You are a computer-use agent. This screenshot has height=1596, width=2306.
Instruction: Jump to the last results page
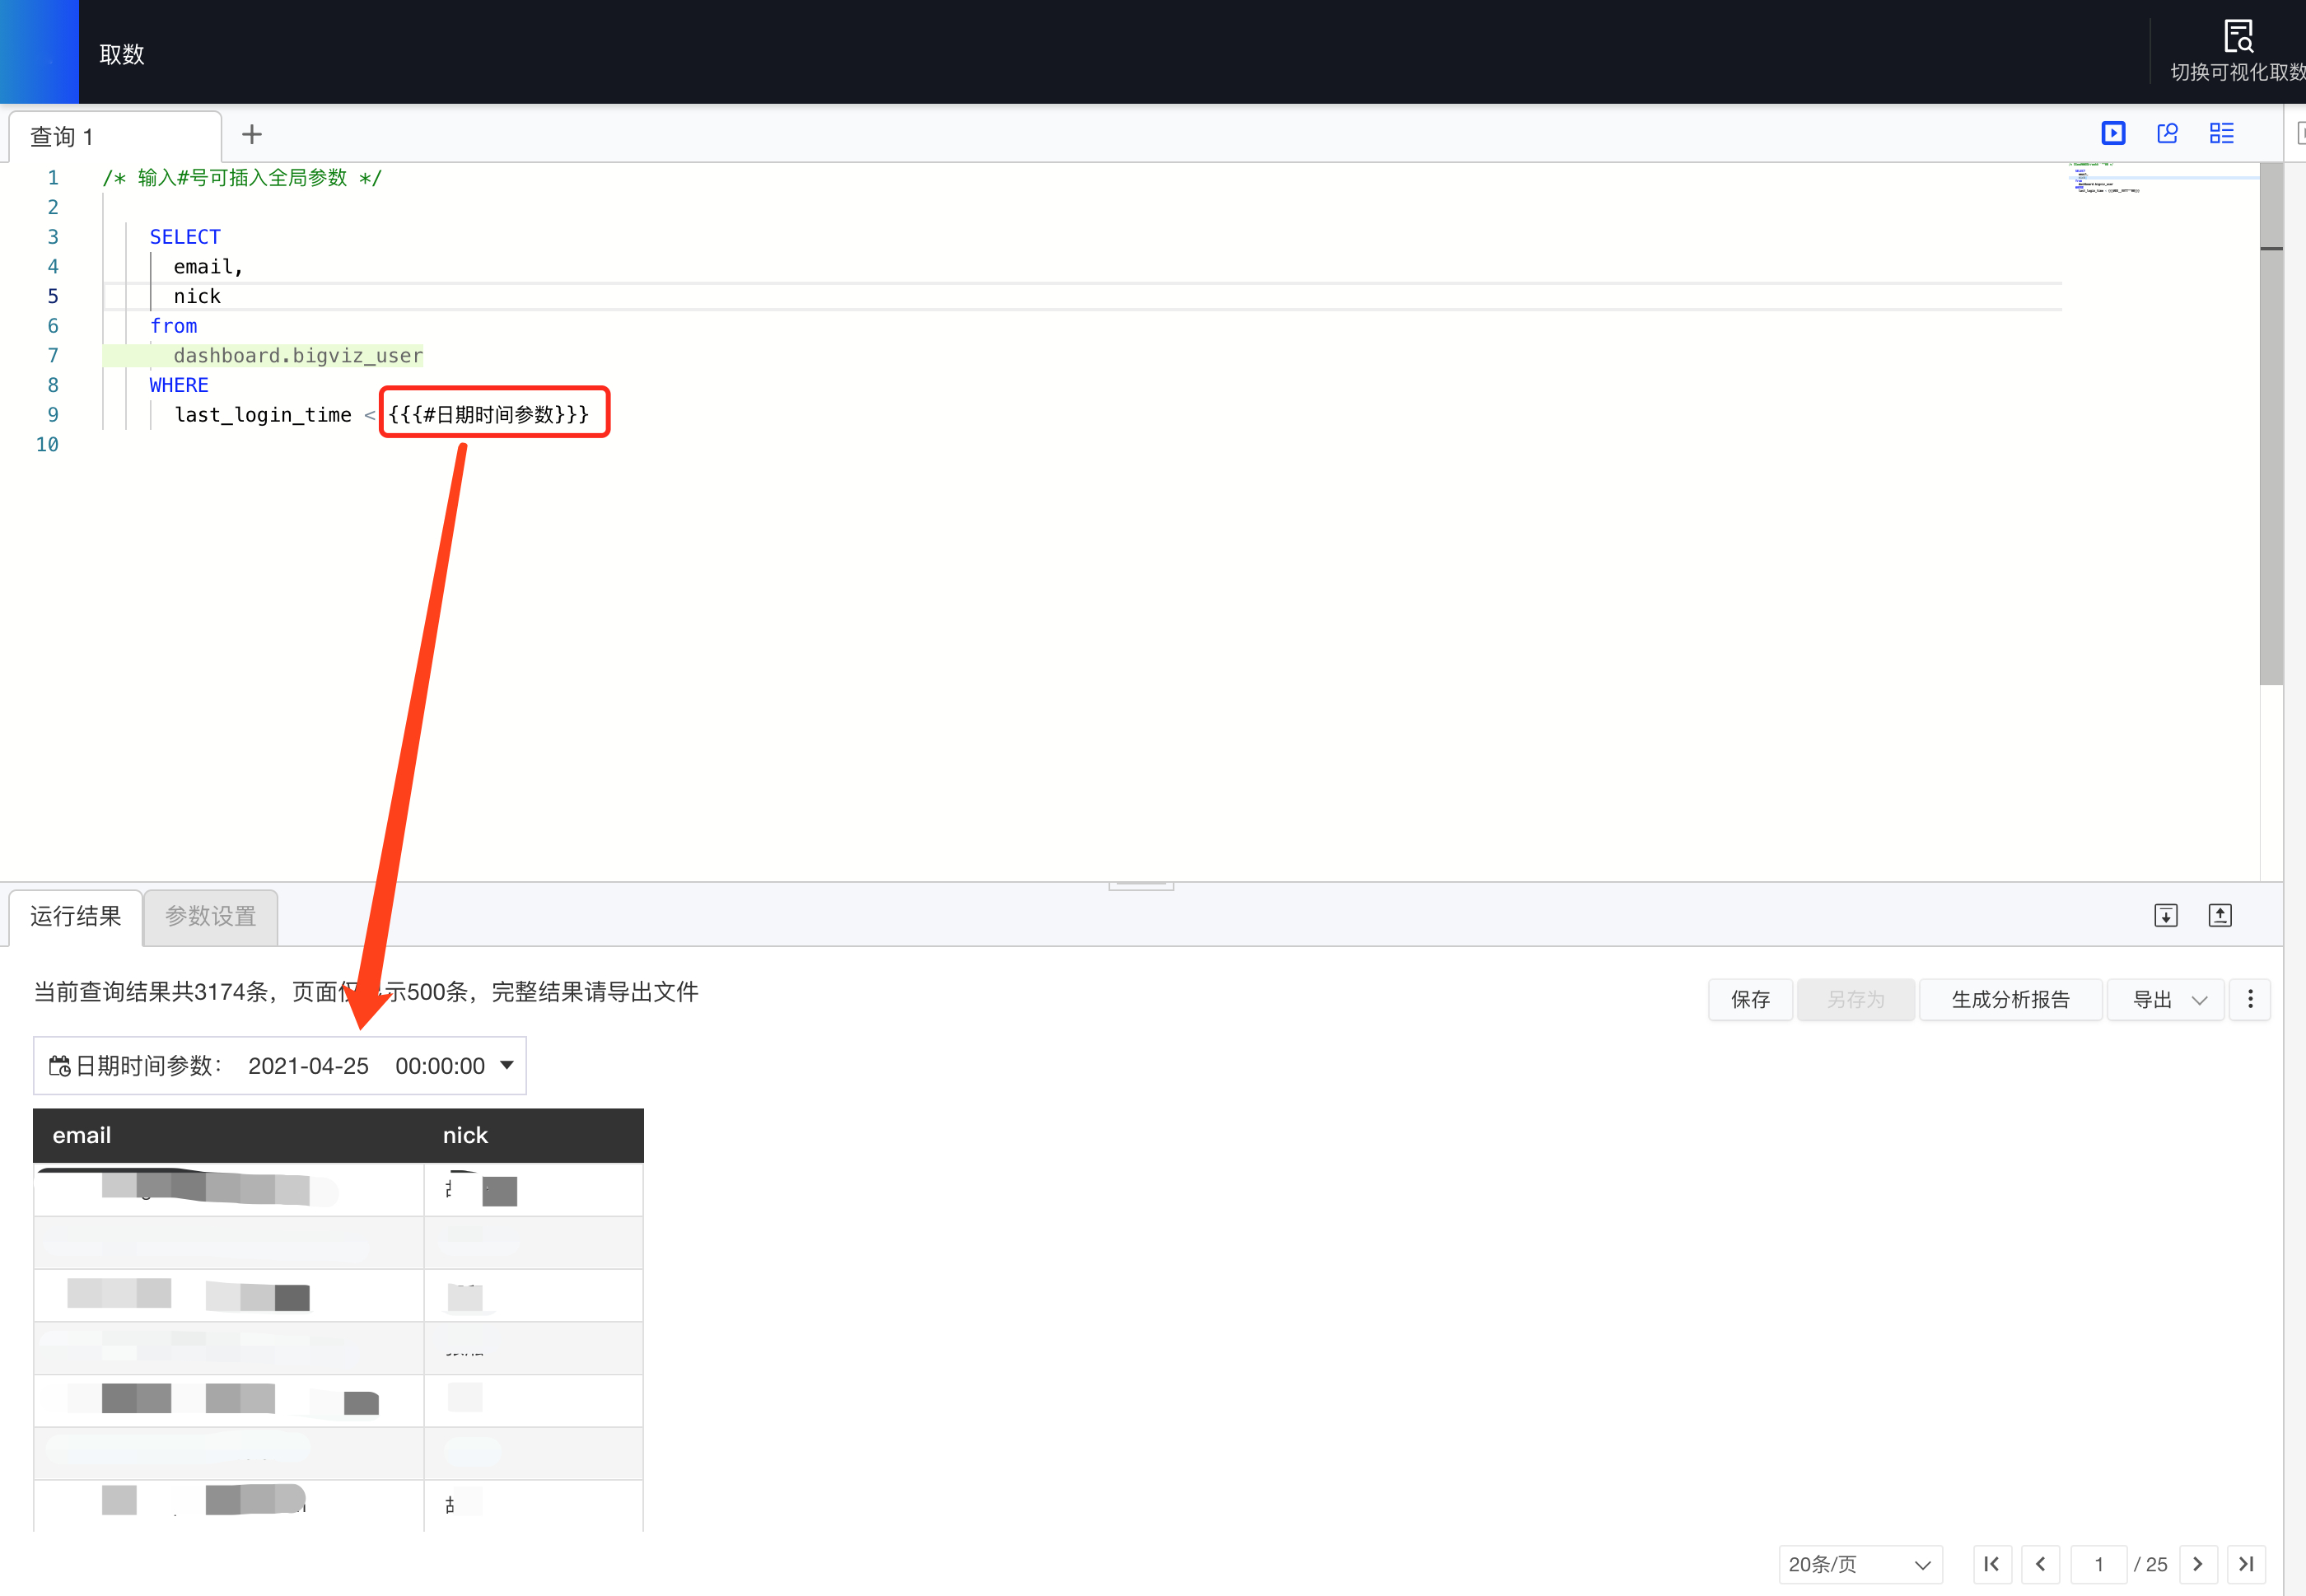pos(2246,1564)
